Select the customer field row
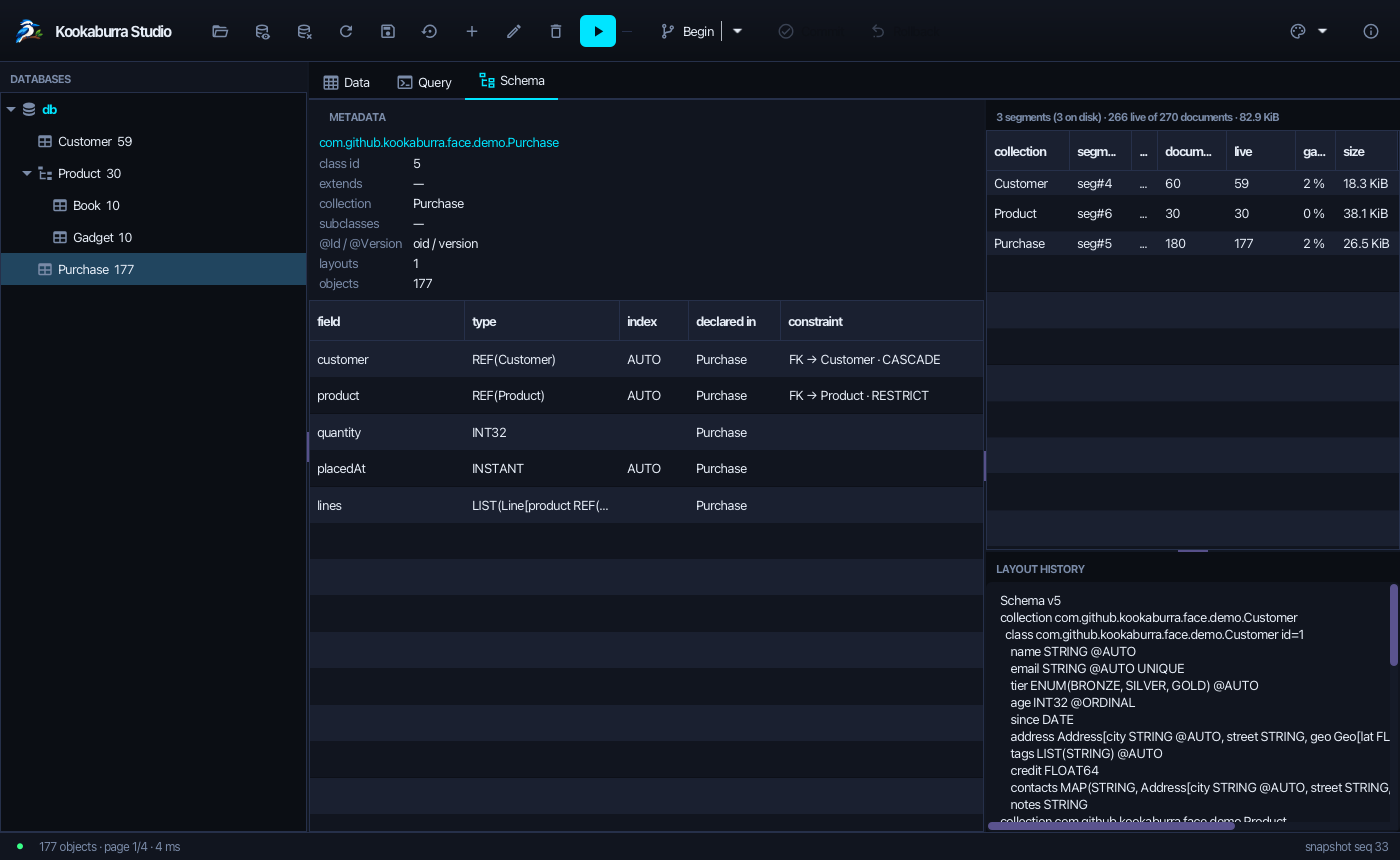1400x860 pixels. coord(647,360)
